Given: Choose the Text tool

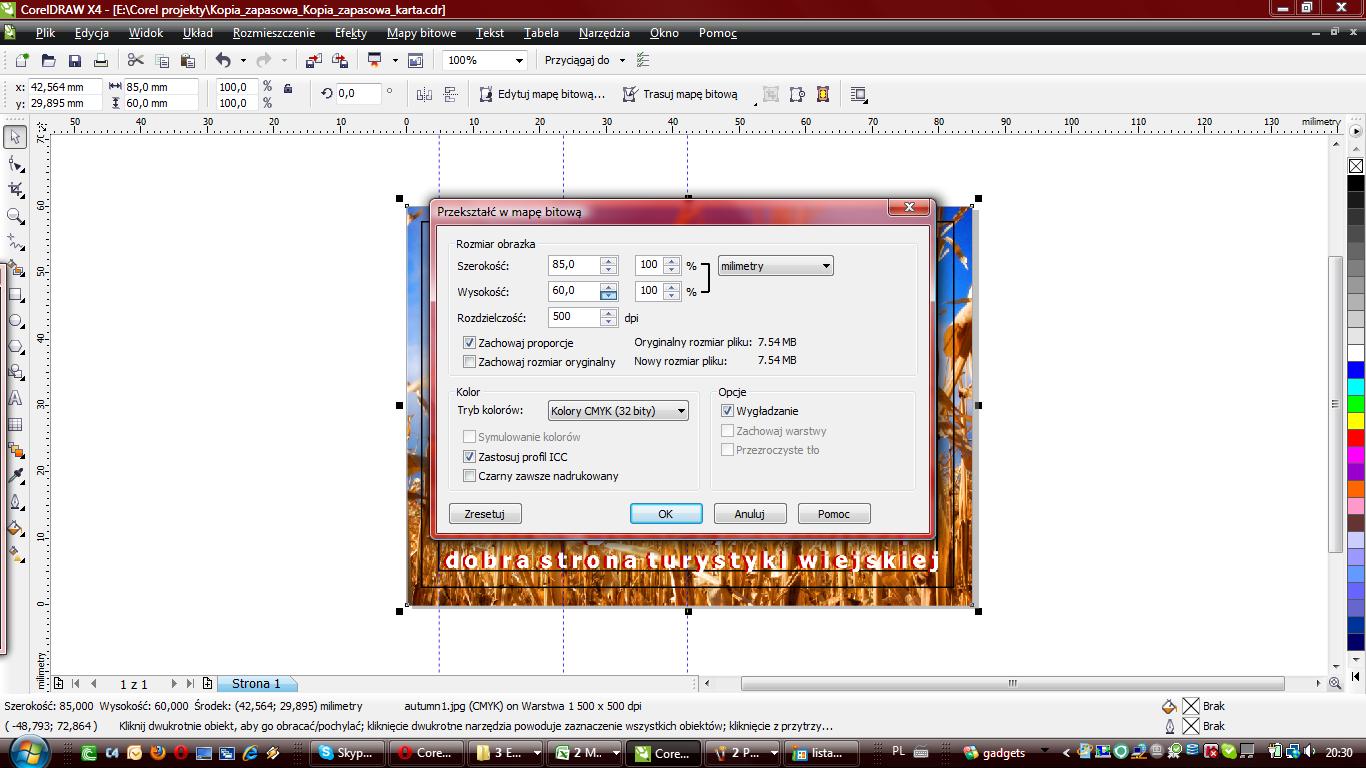Looking at the screenshot, I should point(15,398).
